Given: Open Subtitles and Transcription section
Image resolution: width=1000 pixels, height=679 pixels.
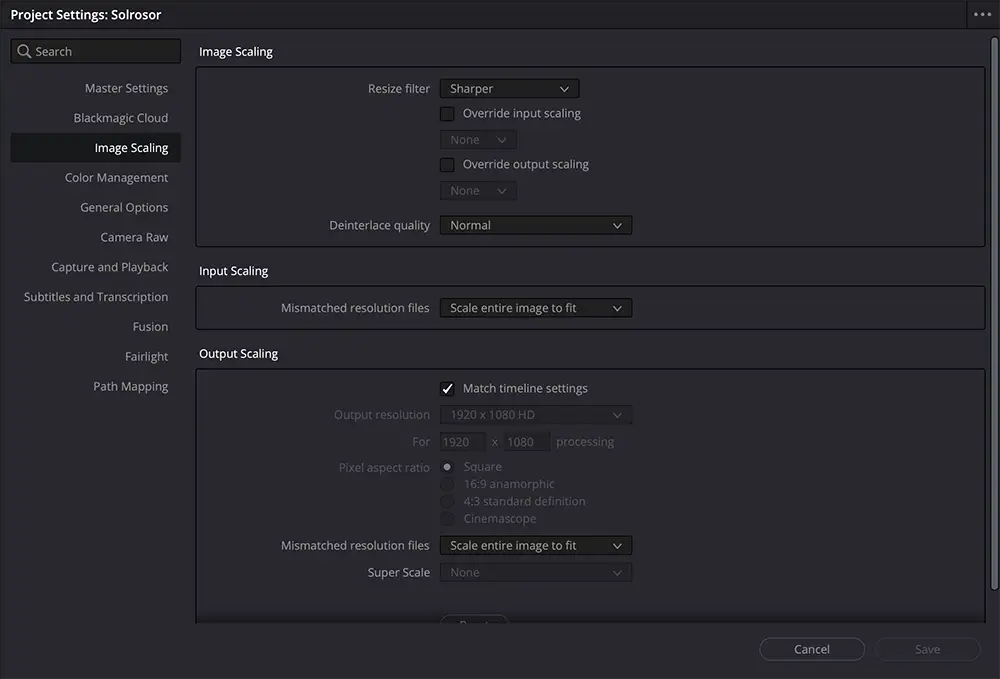Looking at the screenshot, I should click(x=96, y=297).
